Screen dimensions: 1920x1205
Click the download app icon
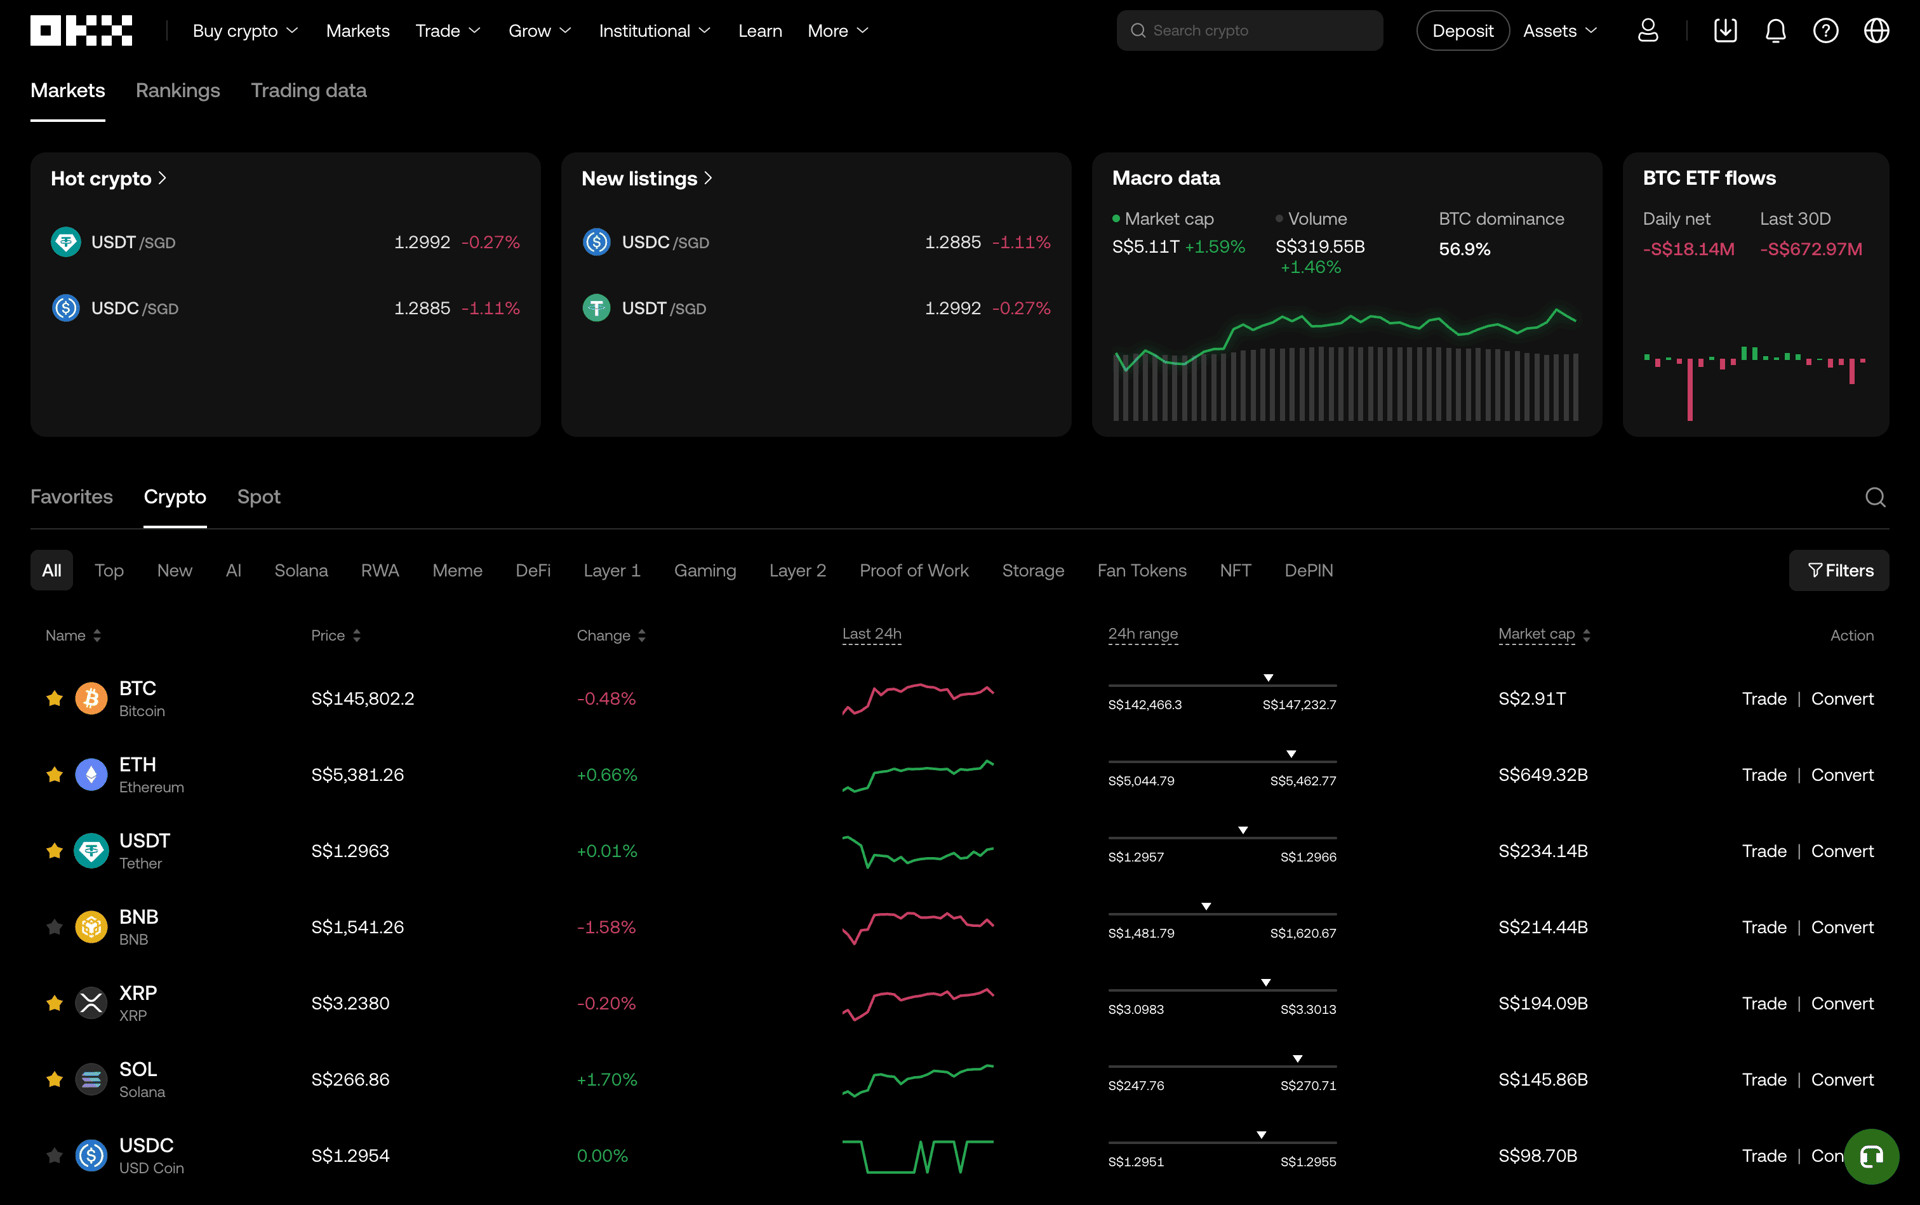click(1725, 31)
